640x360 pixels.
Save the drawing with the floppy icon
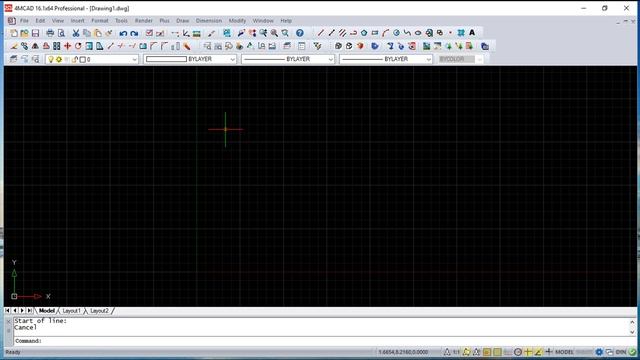click(36, 33)
